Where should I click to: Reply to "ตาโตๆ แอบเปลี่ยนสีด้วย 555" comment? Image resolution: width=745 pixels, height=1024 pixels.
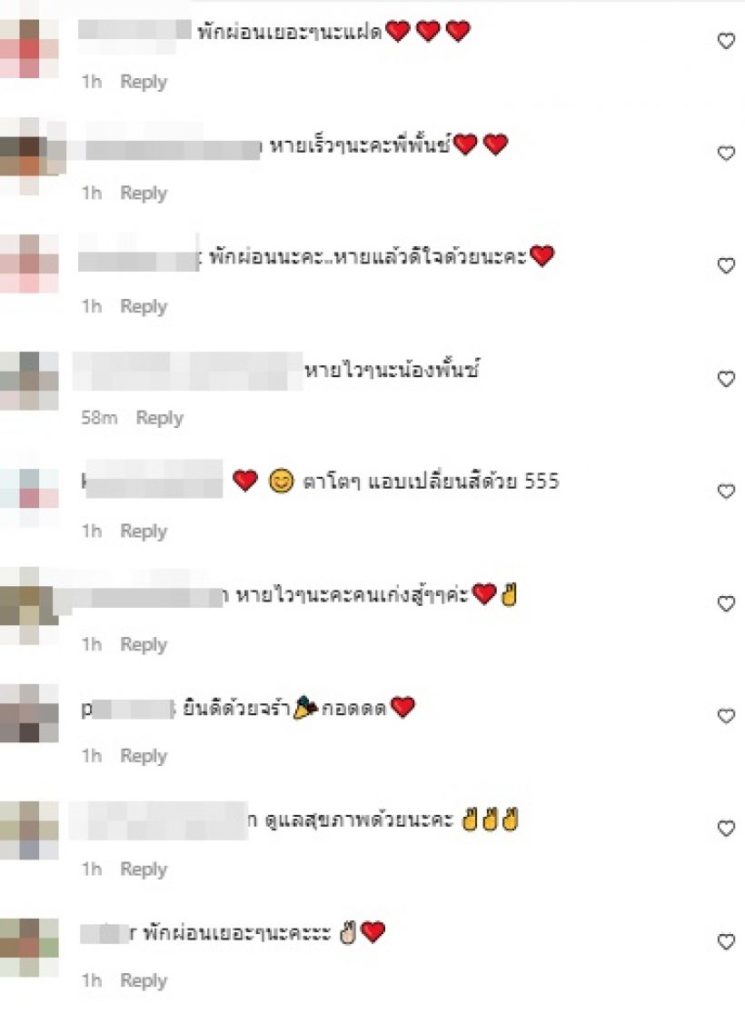pyautogui.click(x=144, y=532)
